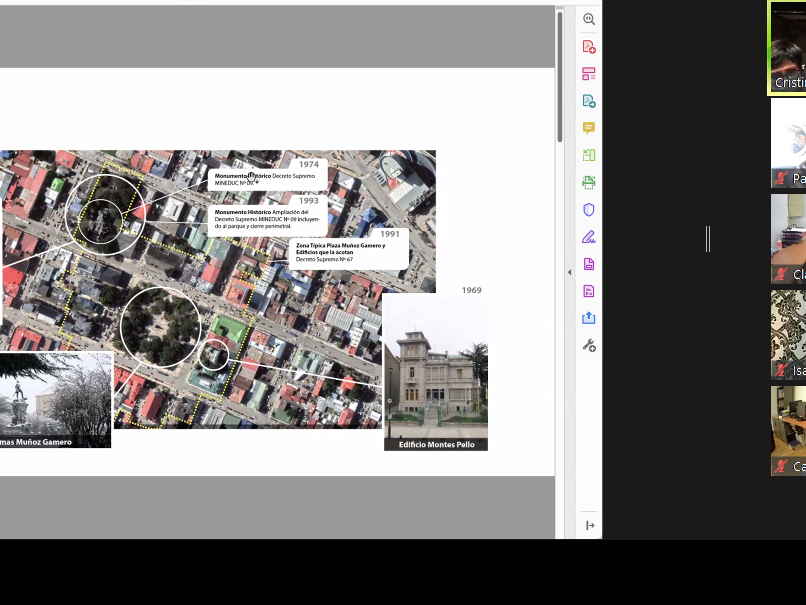Viewport: 806px width, 605px height.
Task: Open the green Organize Pages tool
Action: pyautogui.click(x=589, y=155)
